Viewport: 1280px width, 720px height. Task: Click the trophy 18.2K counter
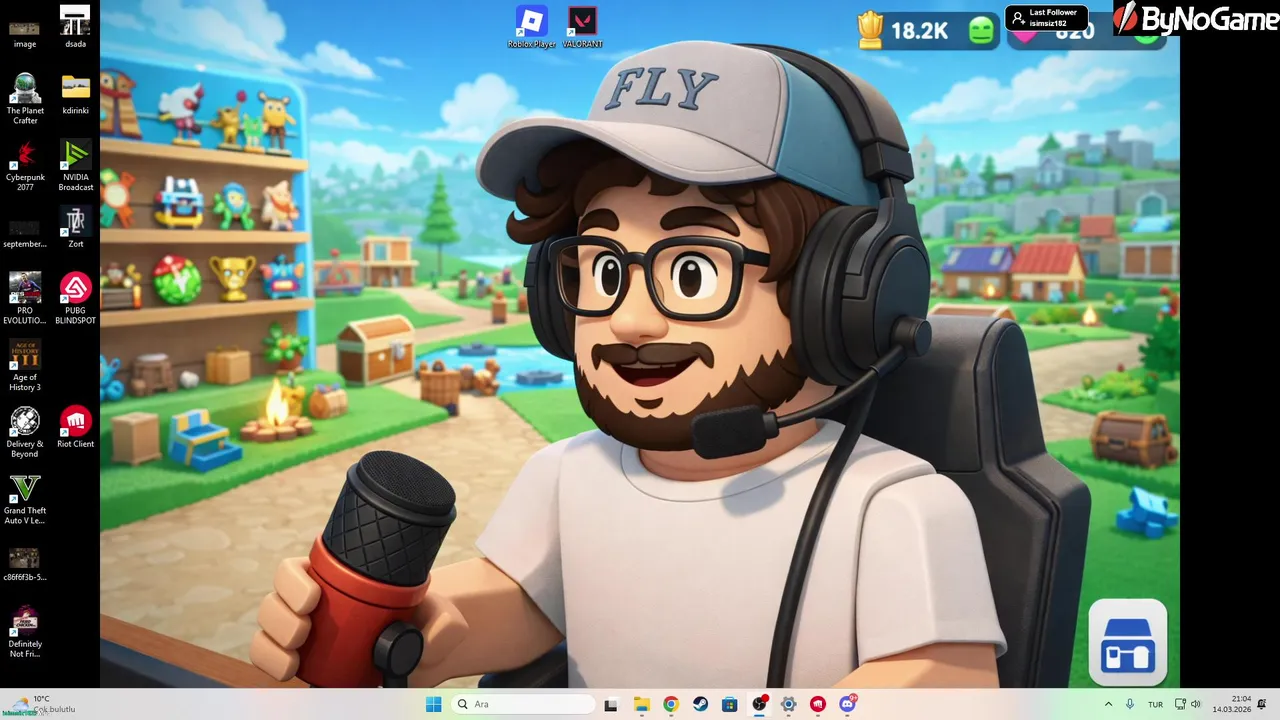[905, 30]
